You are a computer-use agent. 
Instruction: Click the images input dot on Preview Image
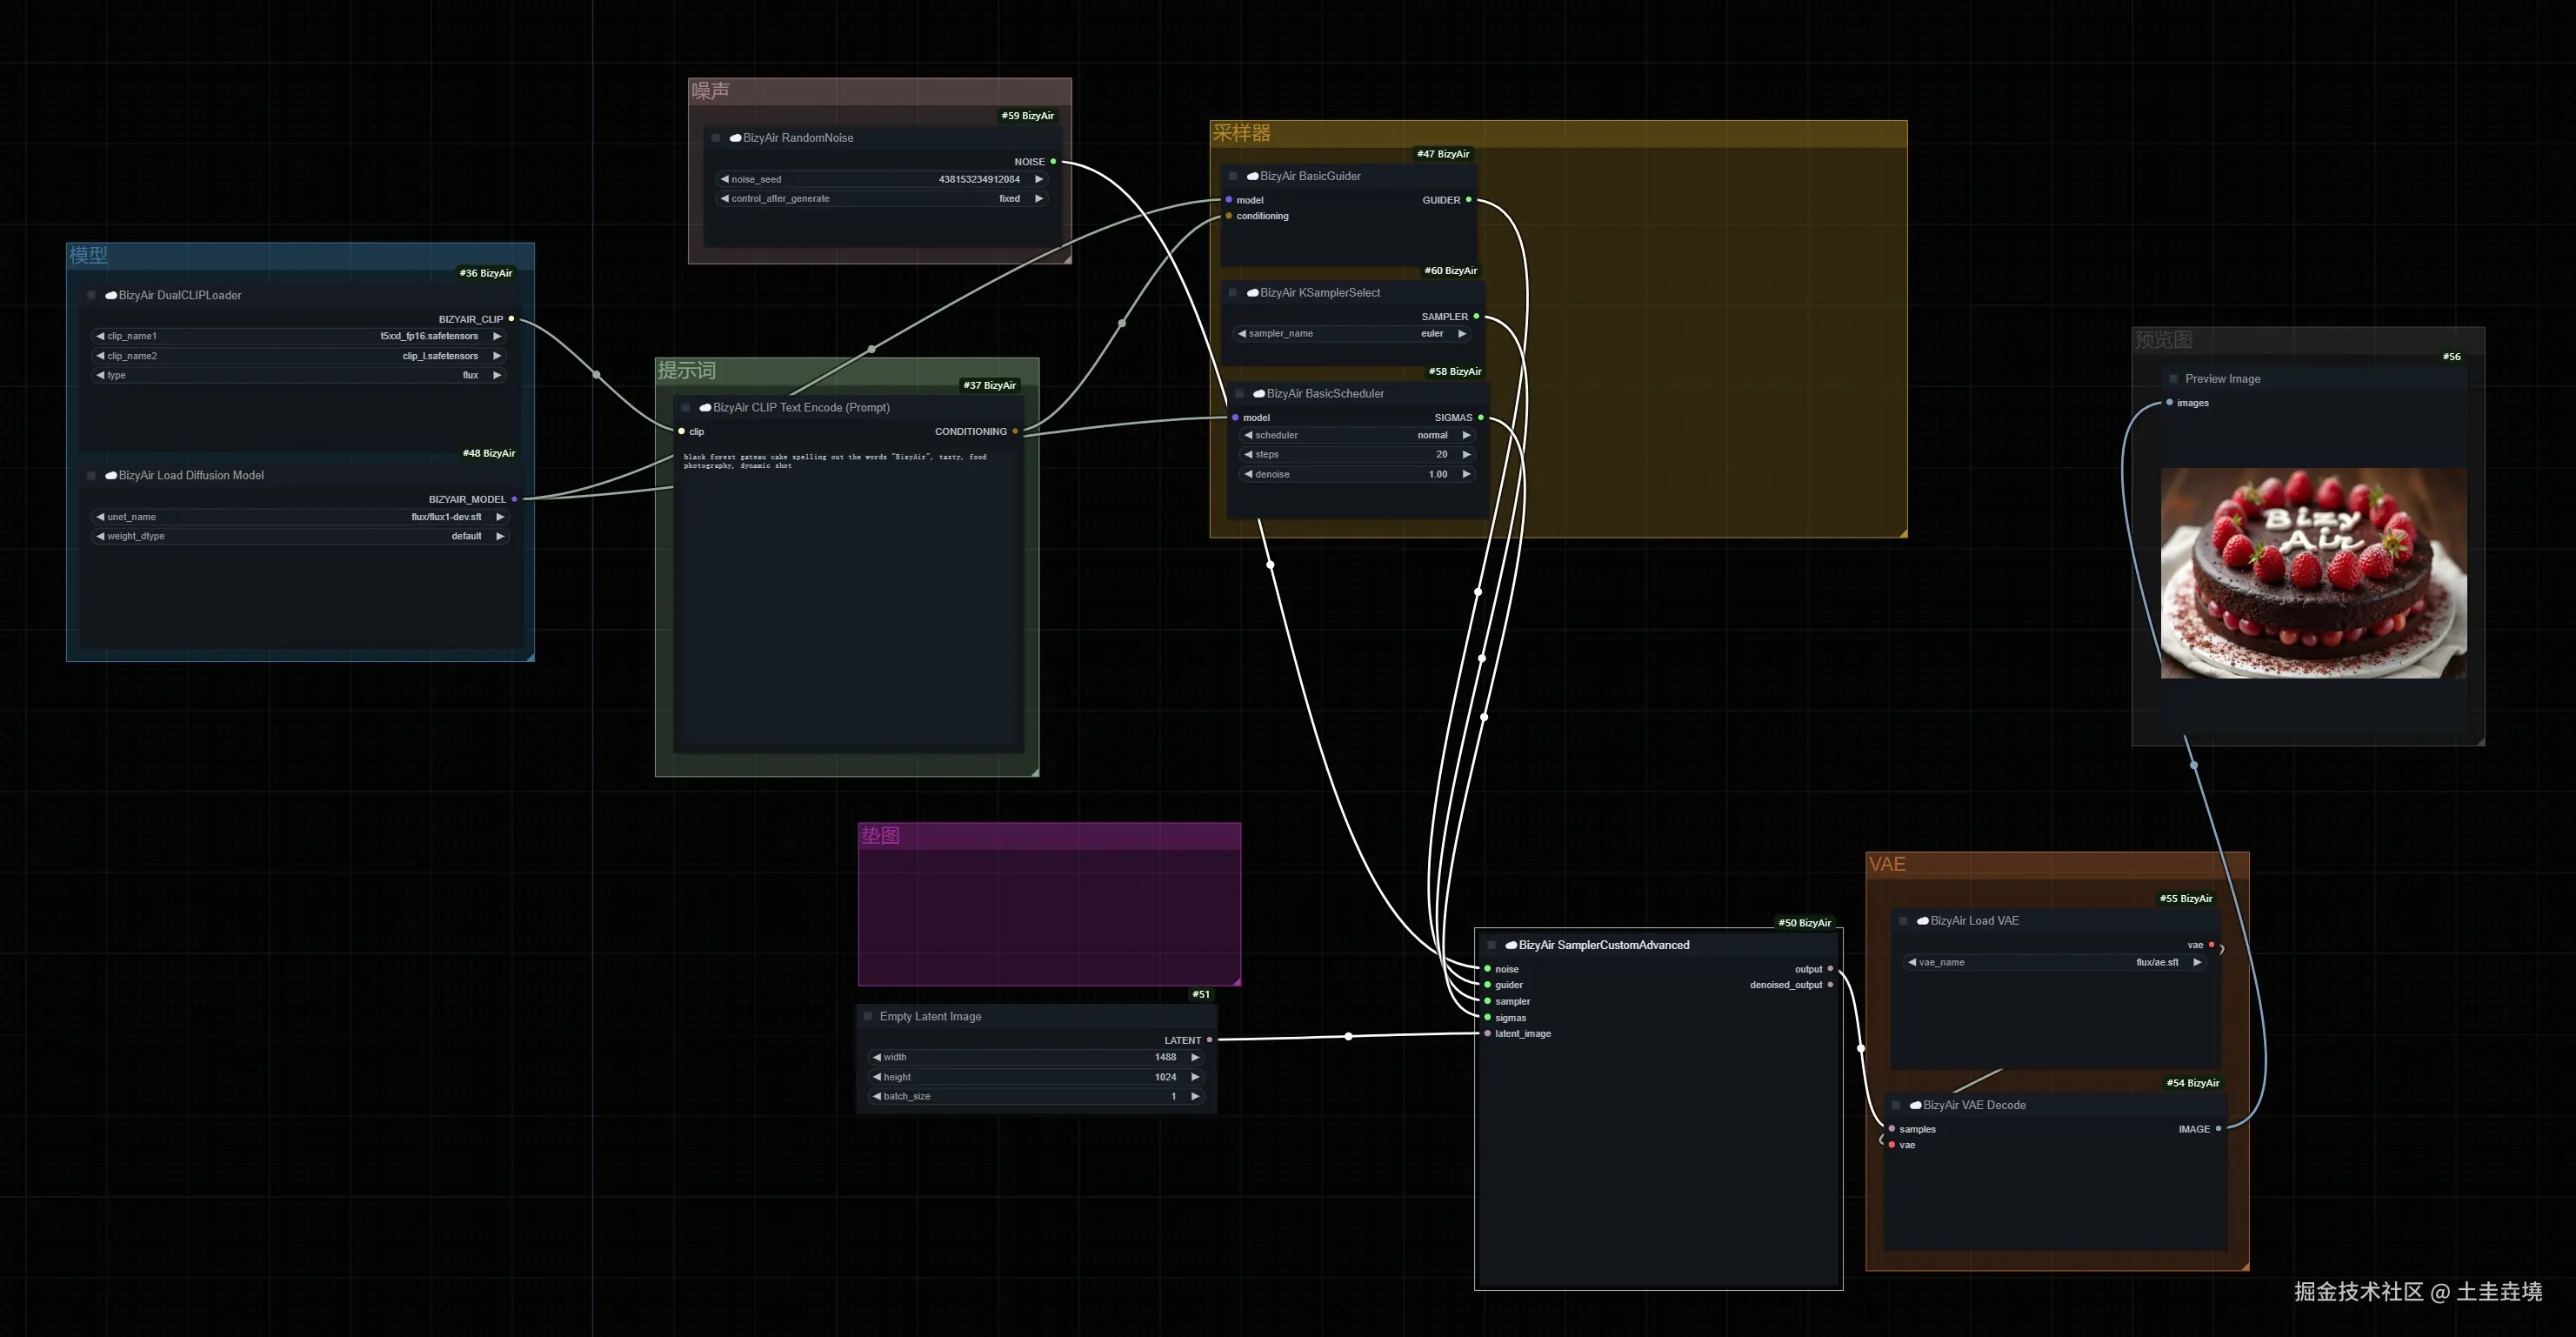(x=2169, y=403)
